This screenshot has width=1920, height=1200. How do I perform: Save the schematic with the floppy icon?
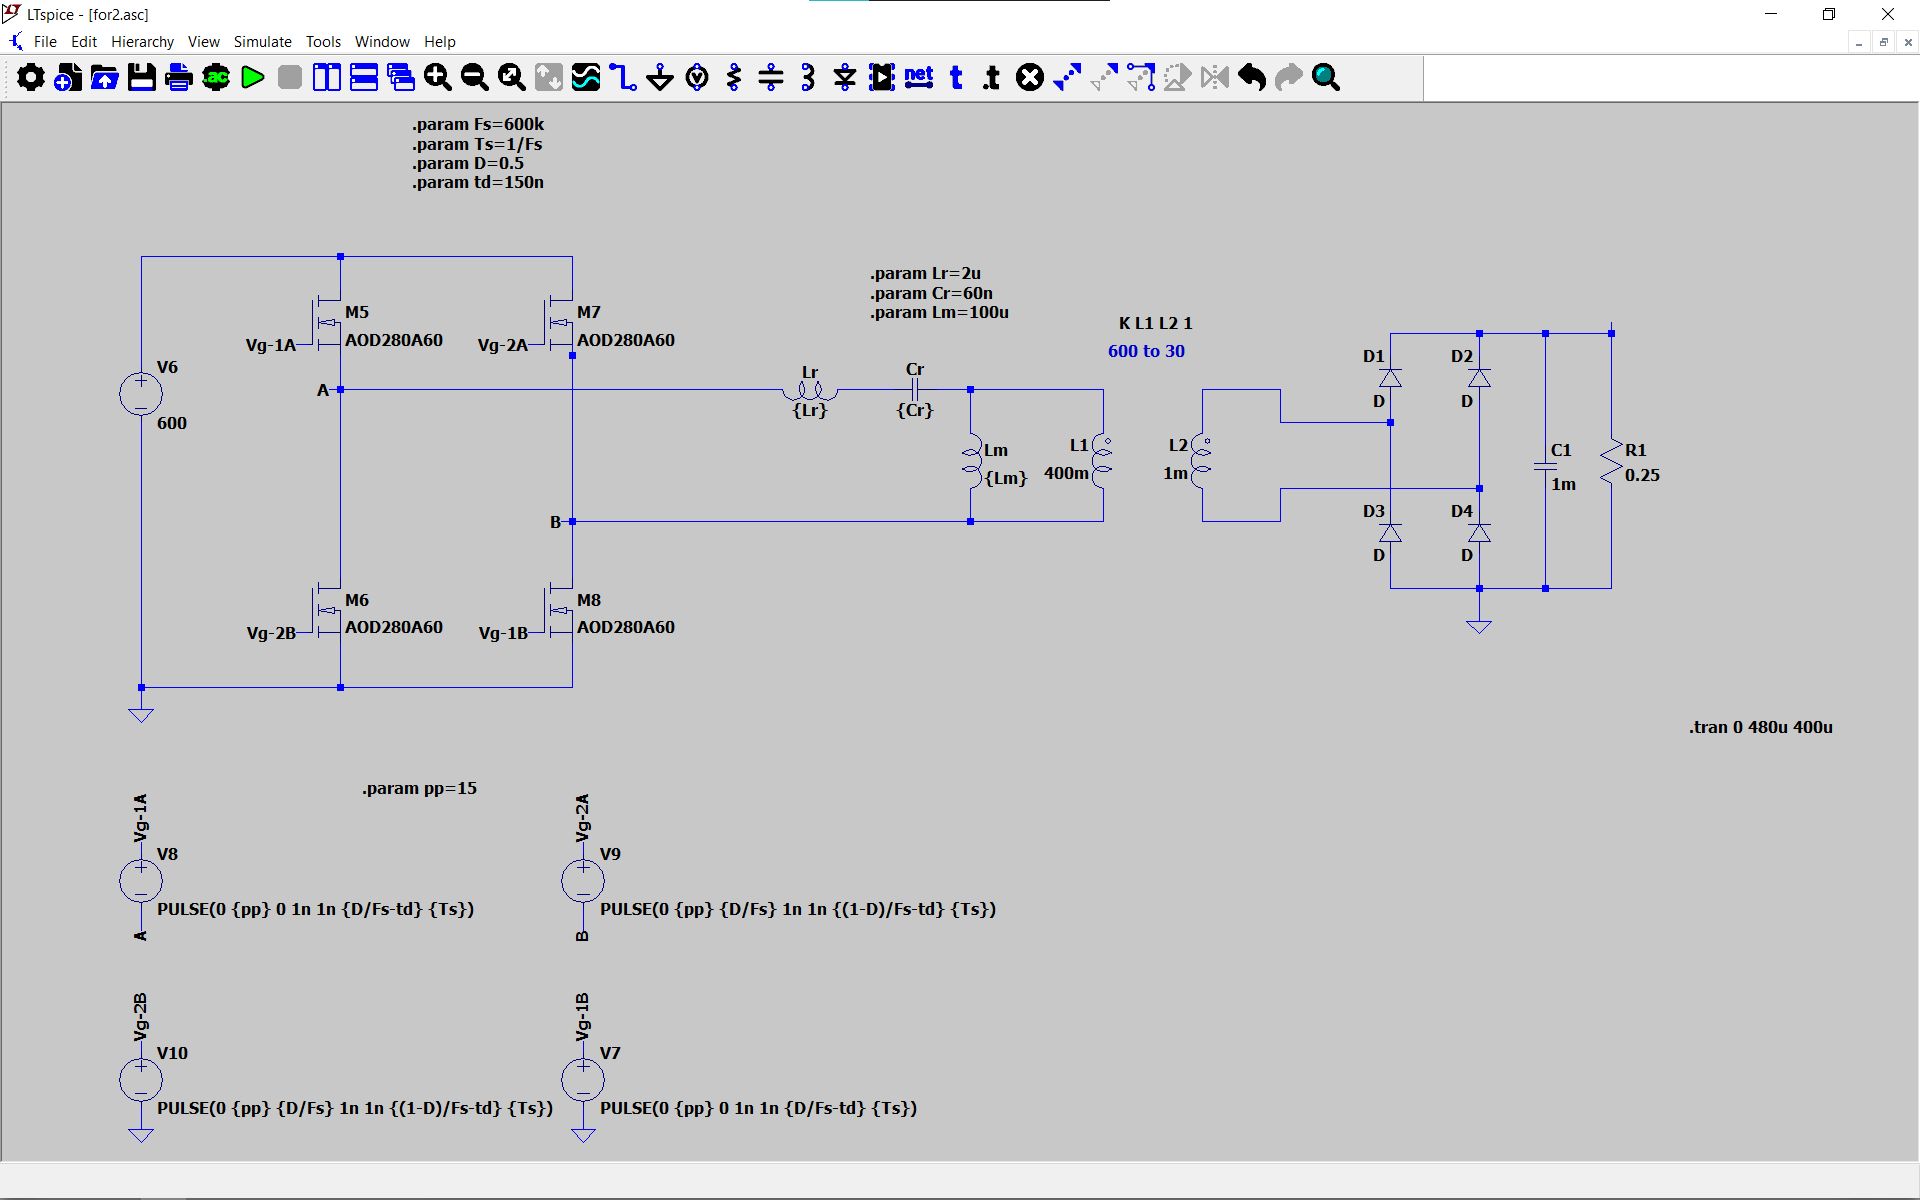142,77
